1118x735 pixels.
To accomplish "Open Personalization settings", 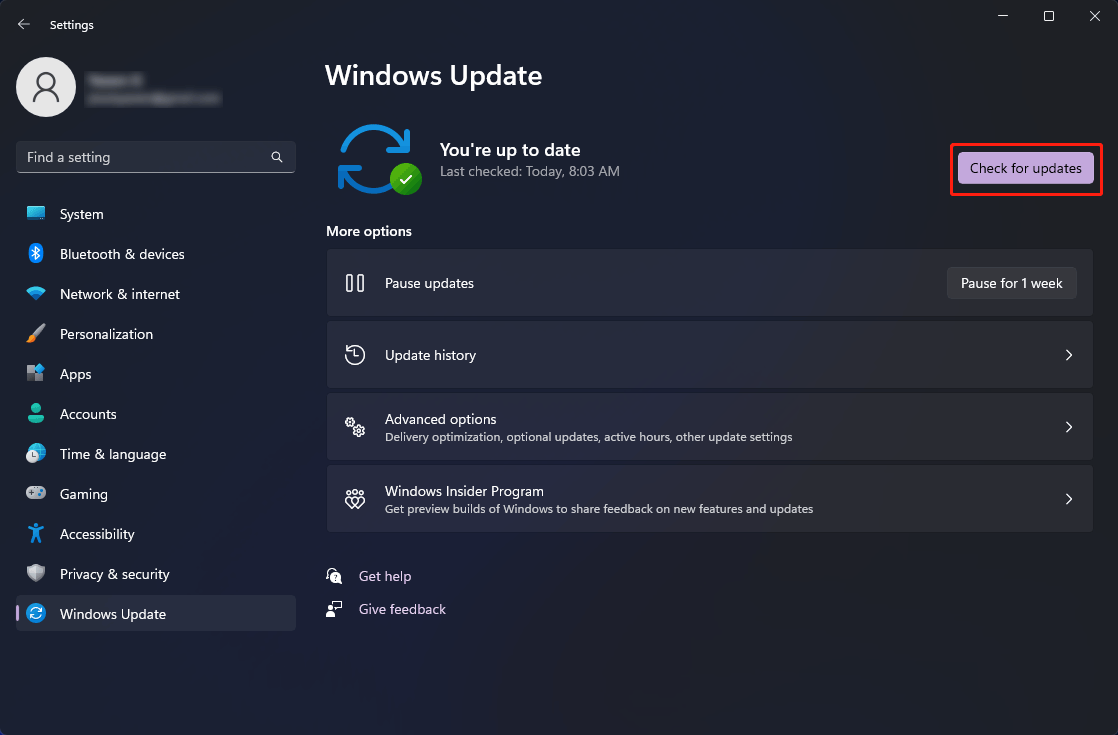I will [x=155, y=334].
